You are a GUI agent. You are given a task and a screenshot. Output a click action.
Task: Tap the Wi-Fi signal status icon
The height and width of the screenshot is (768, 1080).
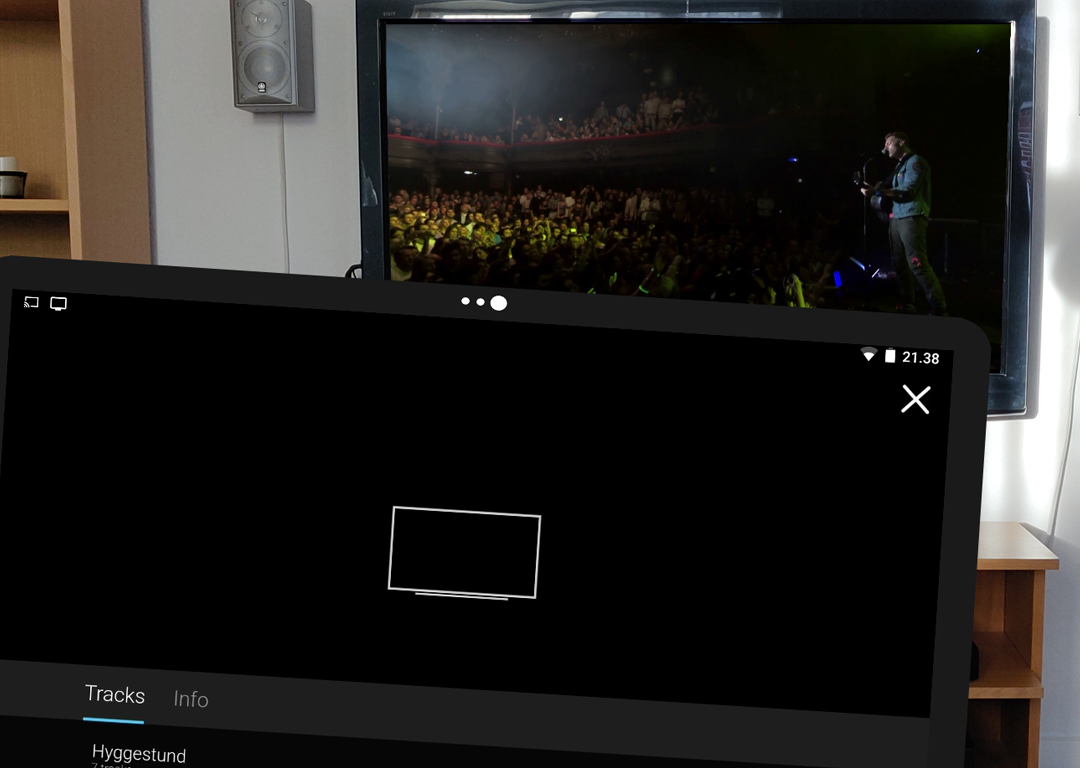click(869, 354)
